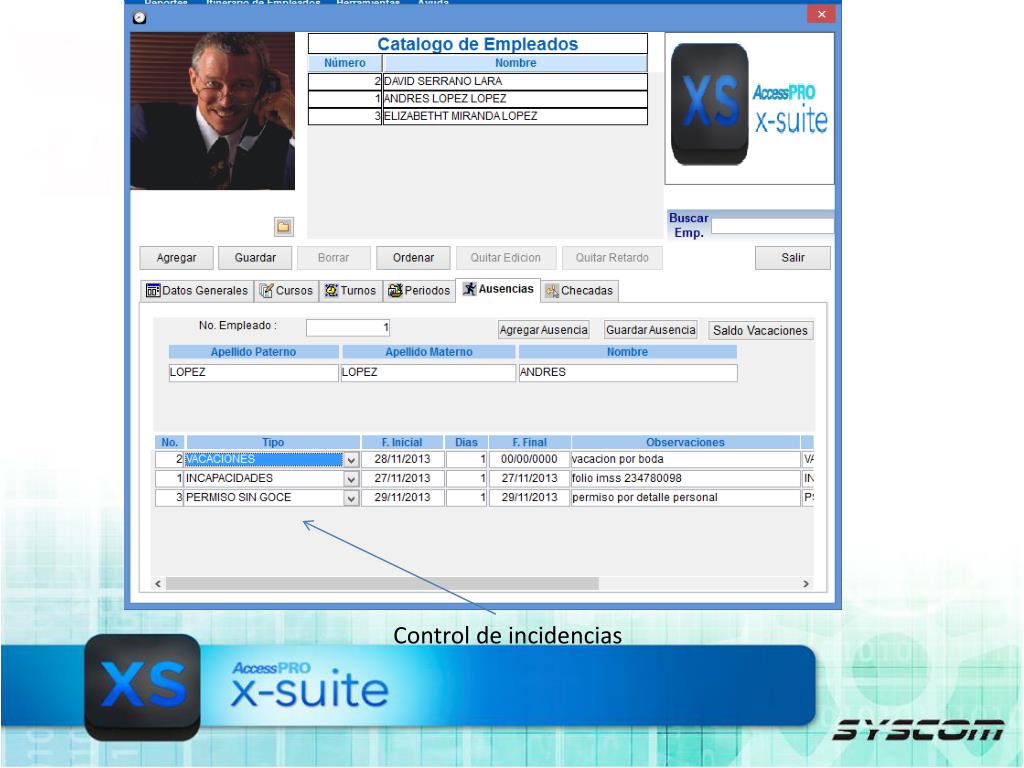Switch to the Cursos tab
1024x768 pixels.
point(287,291)
